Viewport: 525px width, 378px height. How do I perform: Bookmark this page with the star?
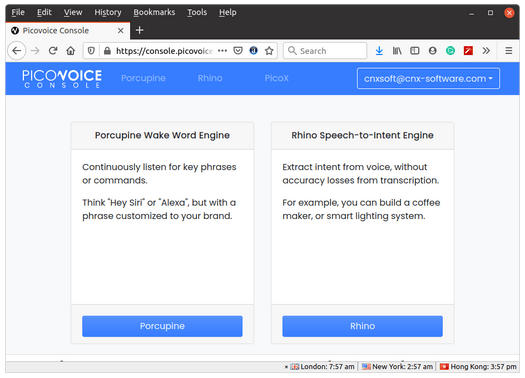pyautogui.click(x=269, y=51)
